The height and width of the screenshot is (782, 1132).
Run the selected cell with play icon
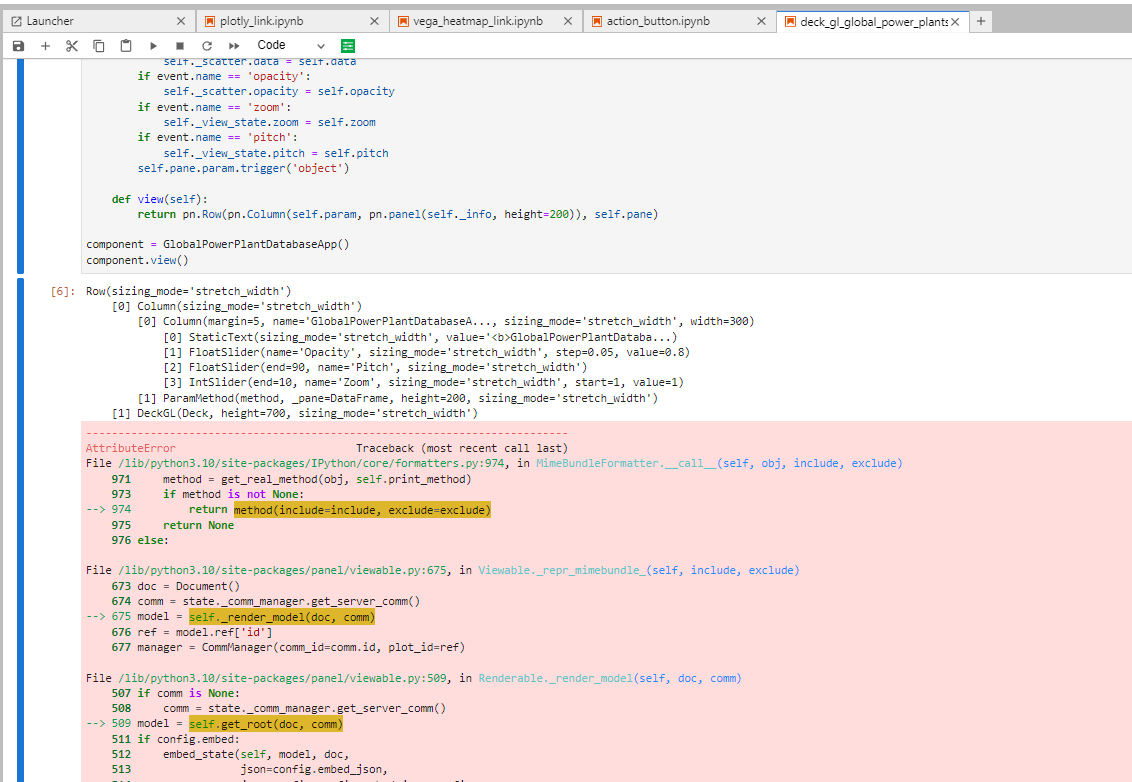click(x=153, y=45)
